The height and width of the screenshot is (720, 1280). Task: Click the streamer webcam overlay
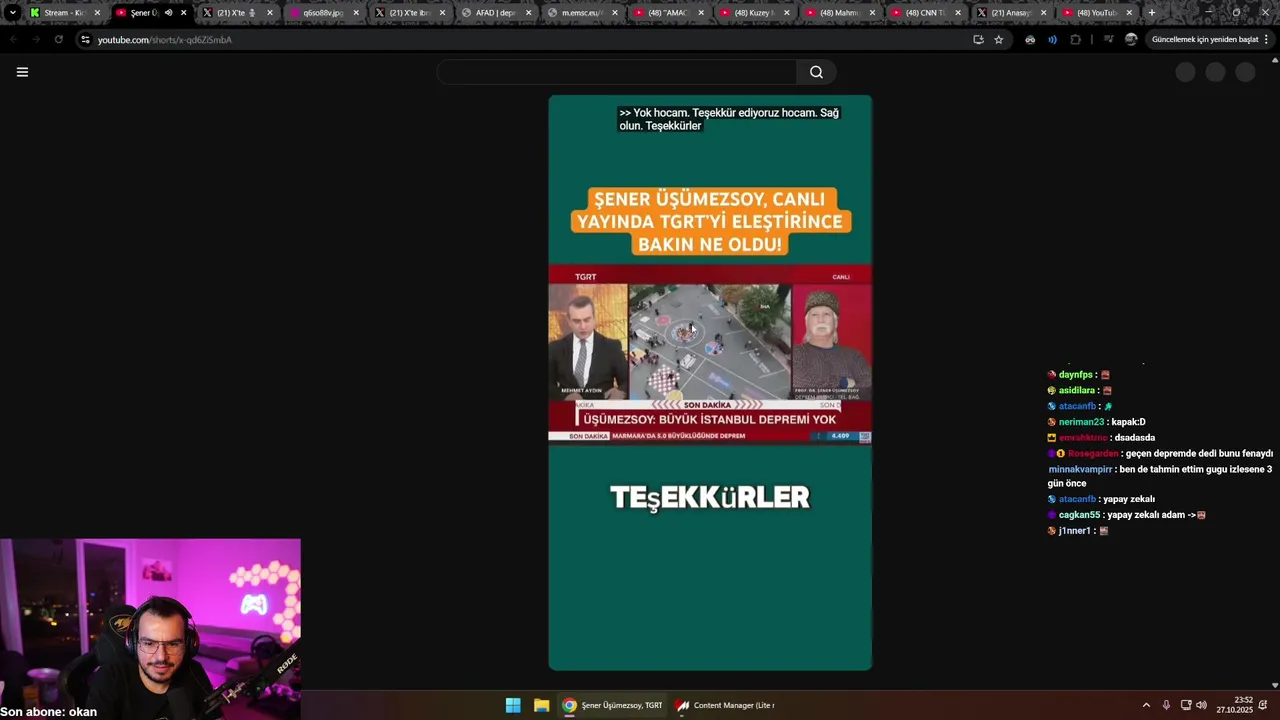coord(150,629)
